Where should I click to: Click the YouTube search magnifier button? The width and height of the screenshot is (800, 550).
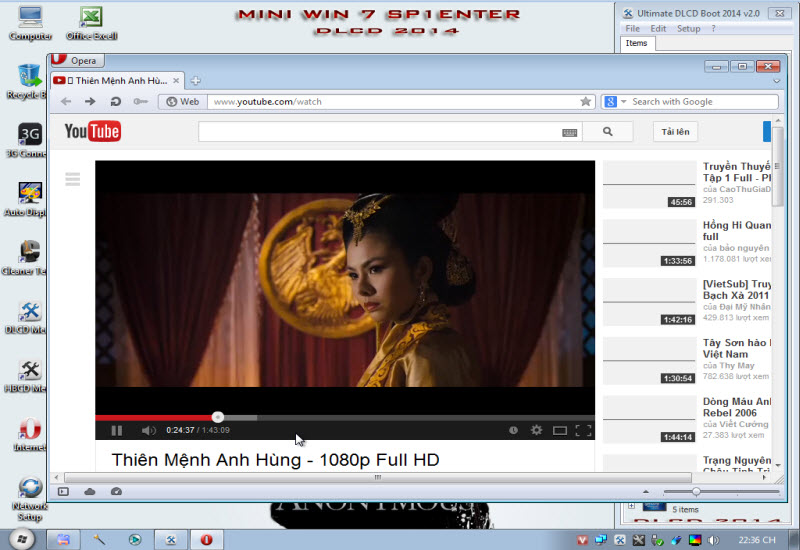(x=607, y=132)
